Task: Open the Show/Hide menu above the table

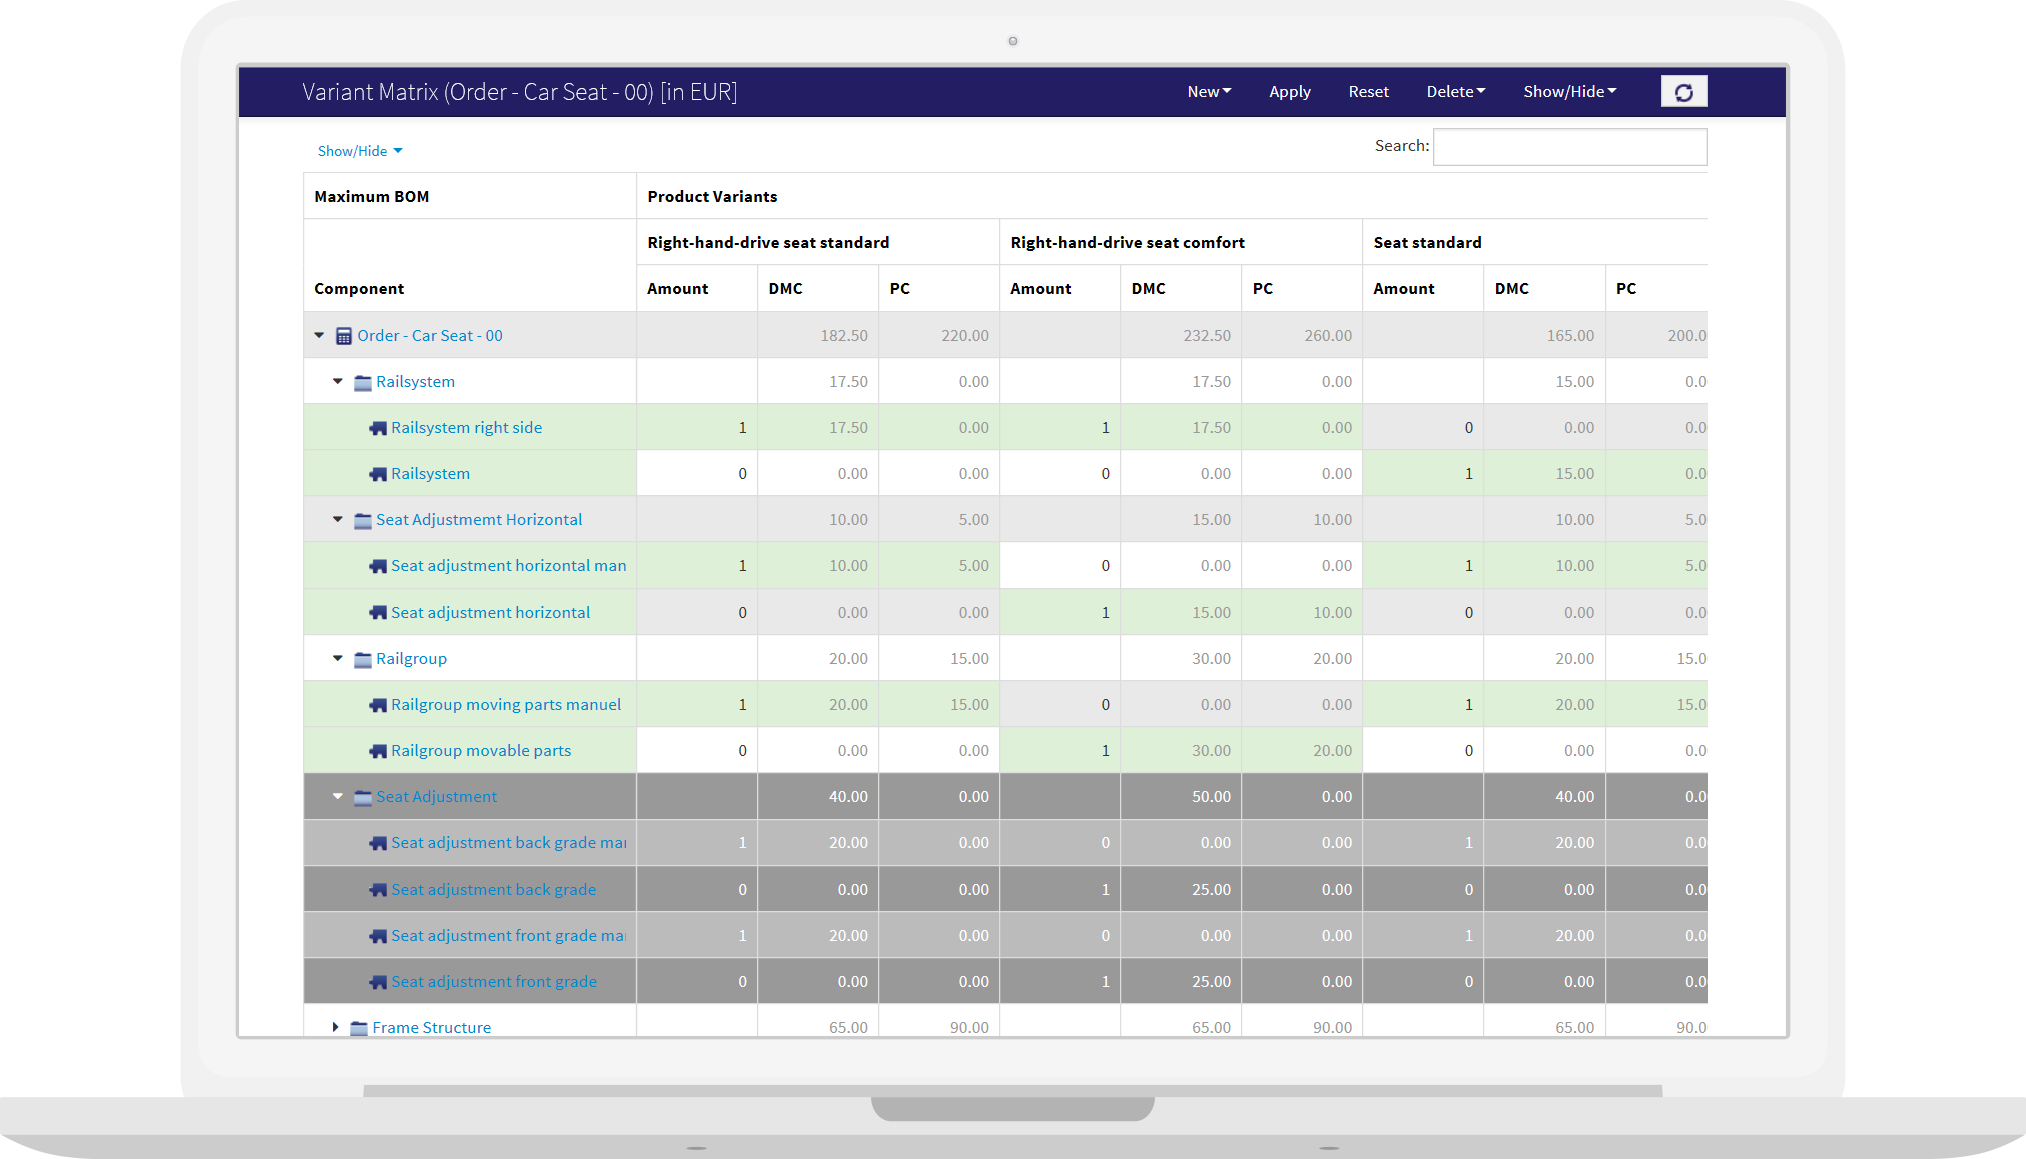Action: tap(358, 150)
